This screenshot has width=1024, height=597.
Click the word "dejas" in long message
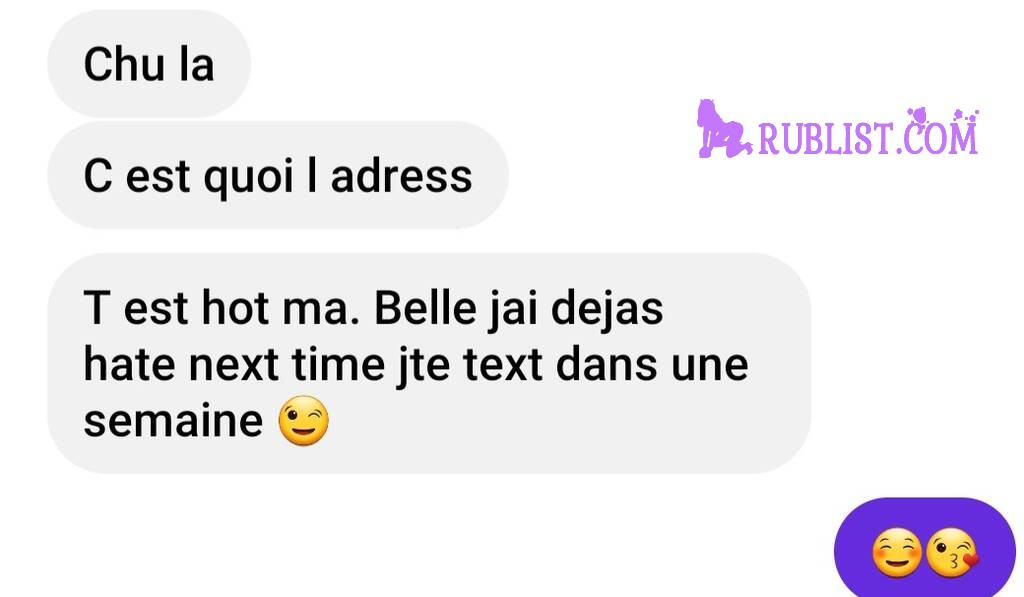[x=607, y=308]
